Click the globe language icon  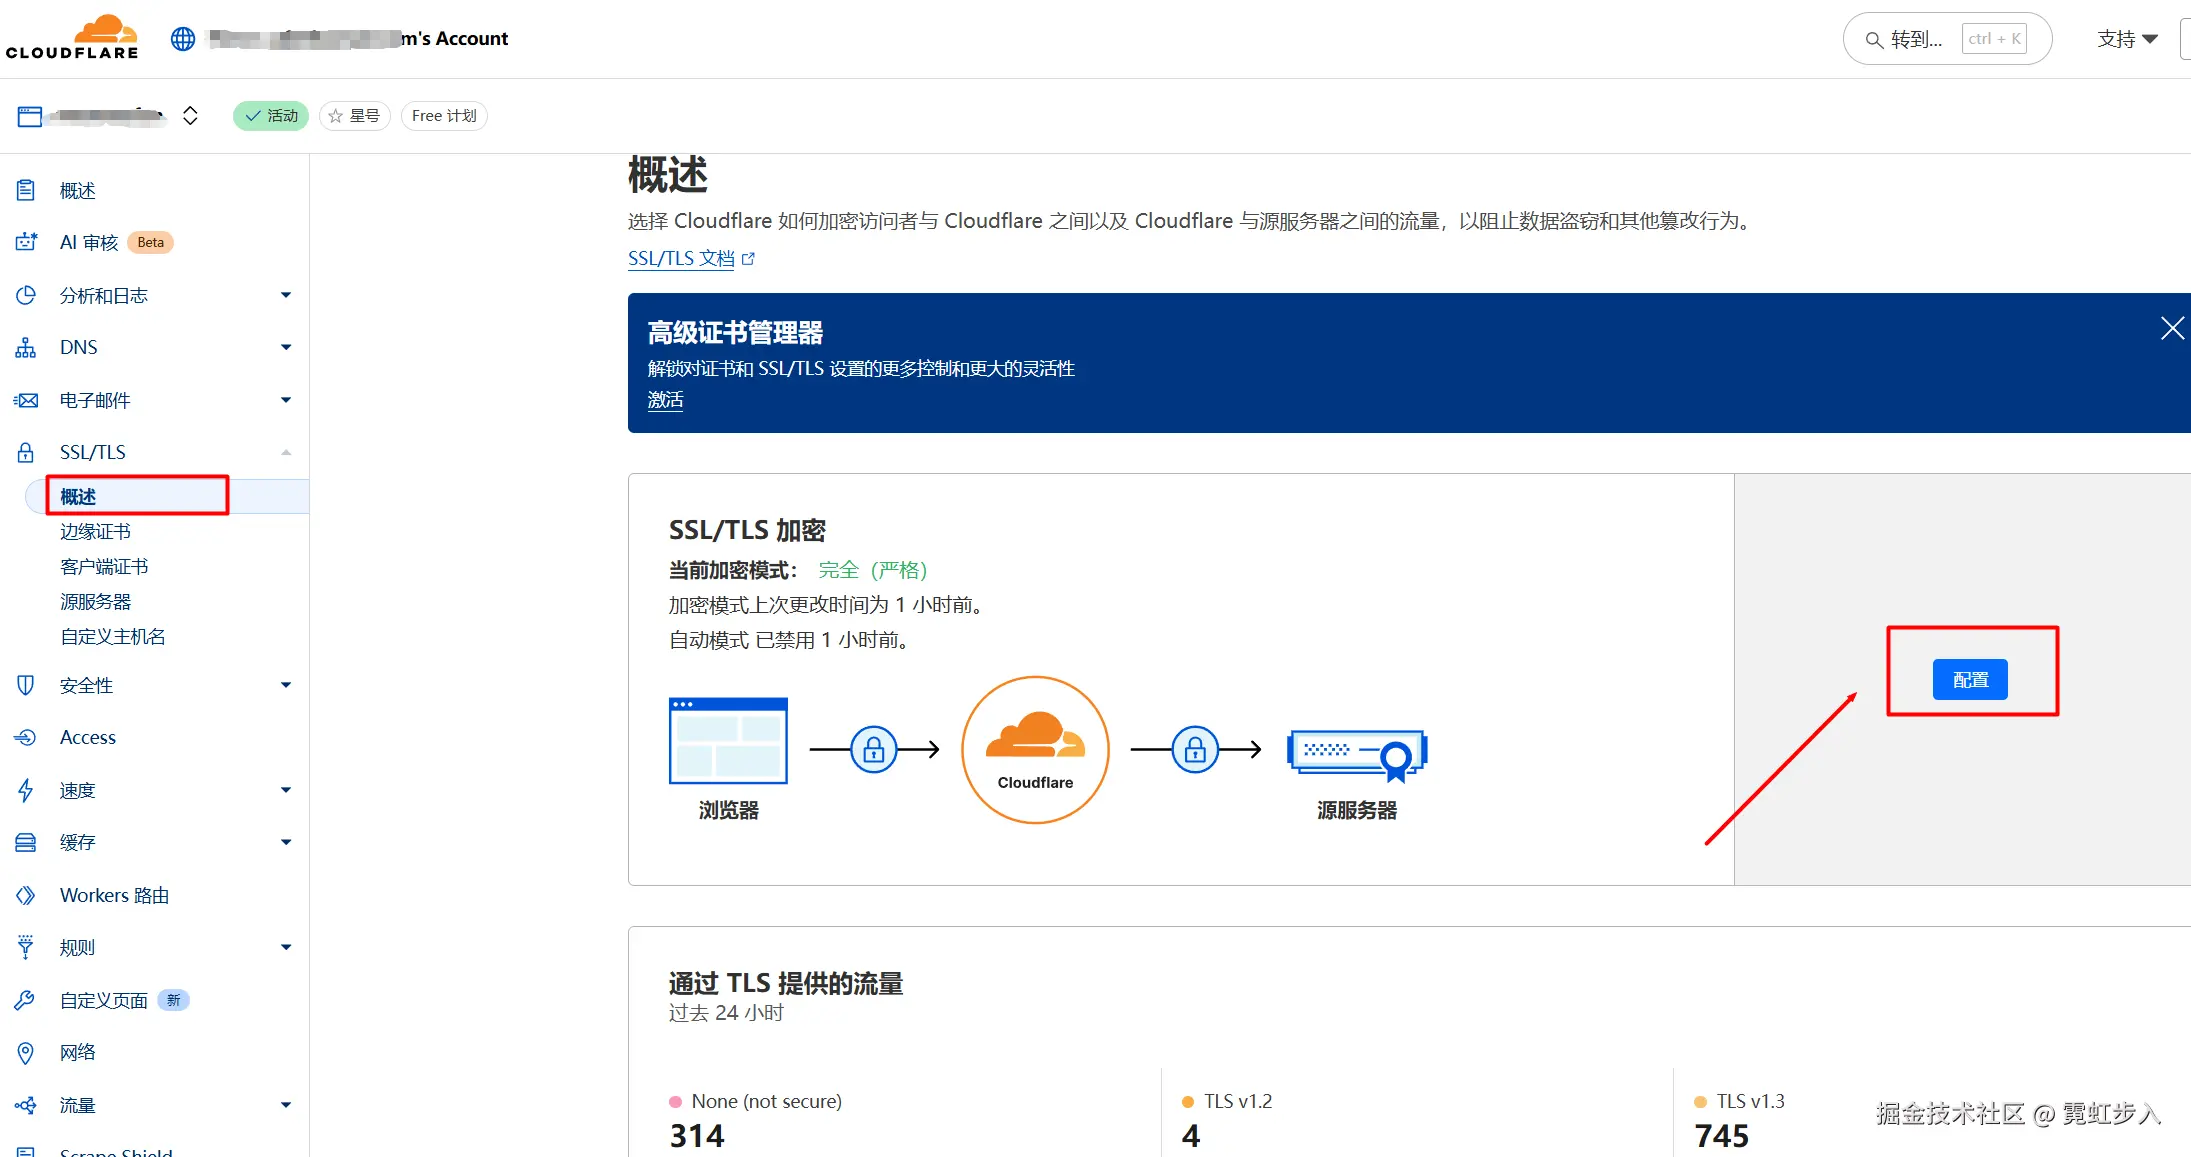(183, 39)
